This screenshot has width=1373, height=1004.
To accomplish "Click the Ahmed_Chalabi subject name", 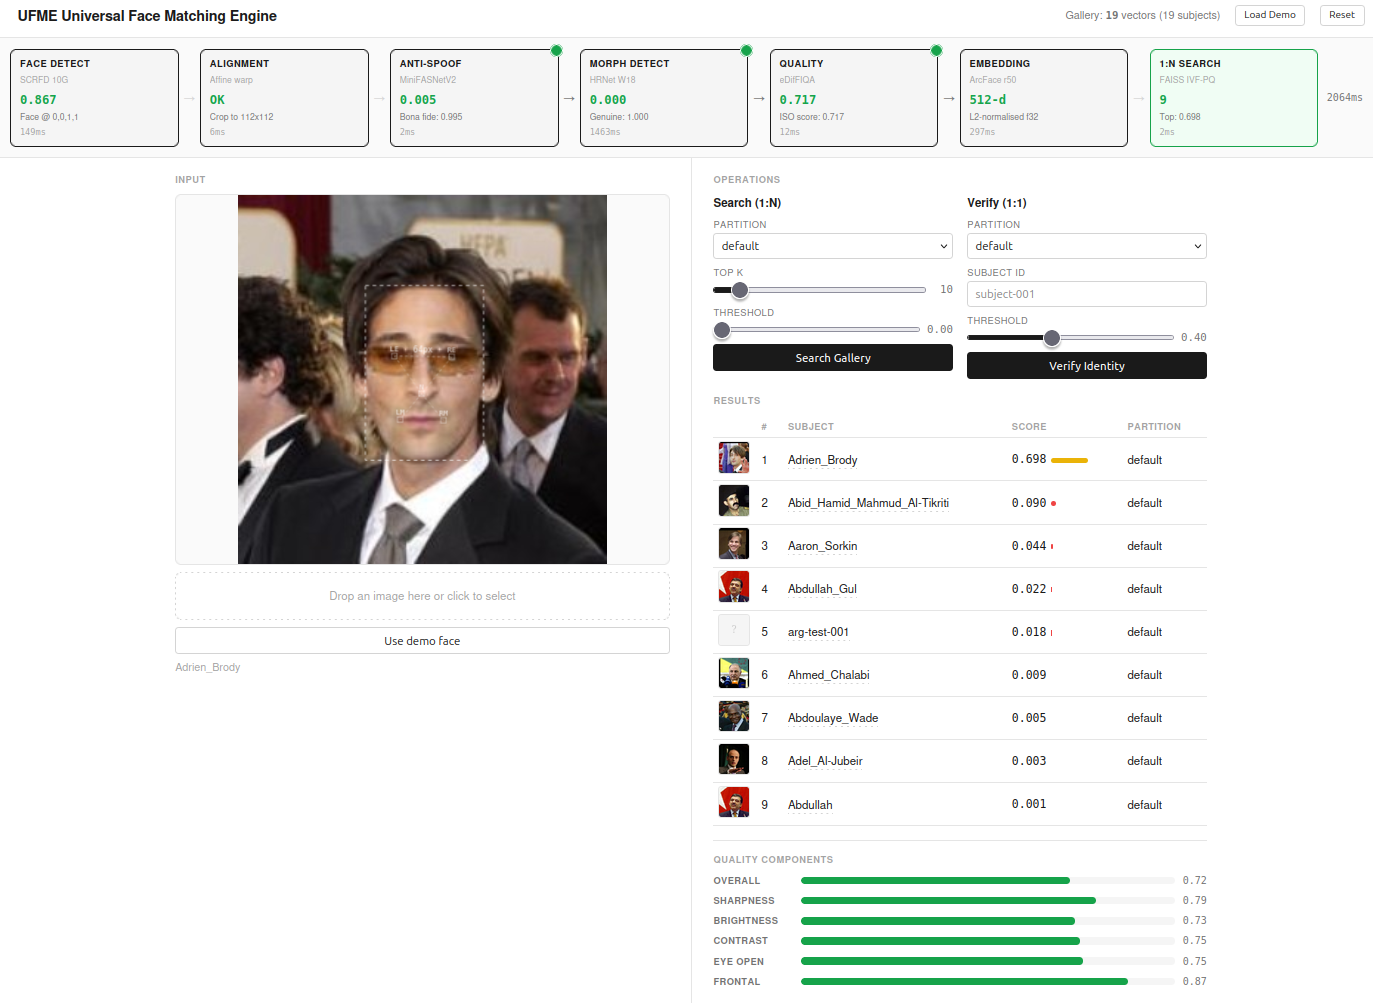I will 828,675.
